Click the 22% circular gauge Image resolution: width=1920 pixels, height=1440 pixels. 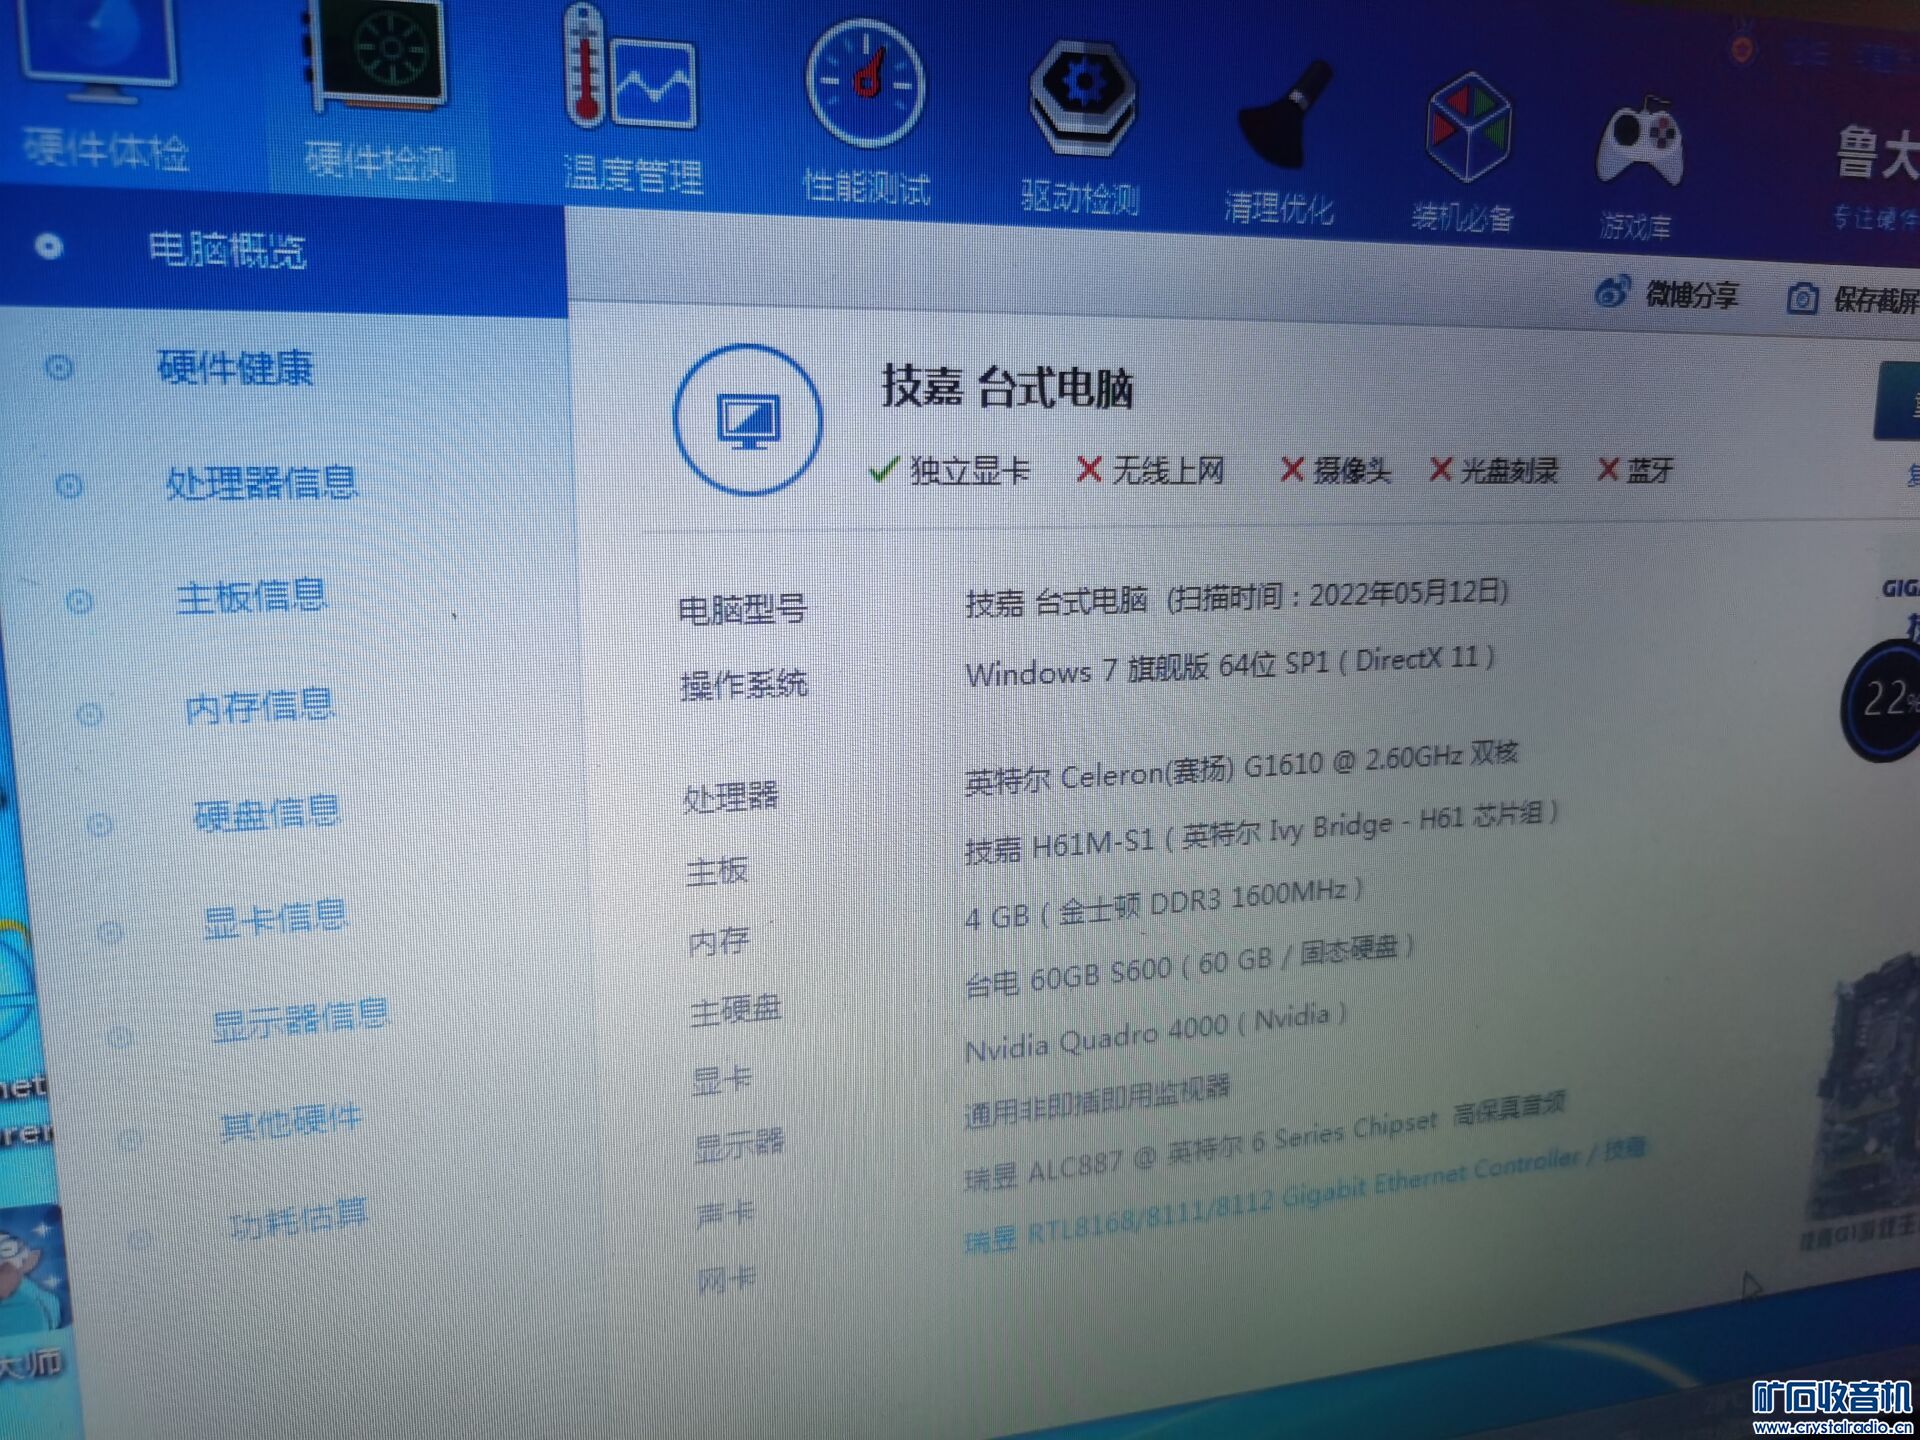1884,701
